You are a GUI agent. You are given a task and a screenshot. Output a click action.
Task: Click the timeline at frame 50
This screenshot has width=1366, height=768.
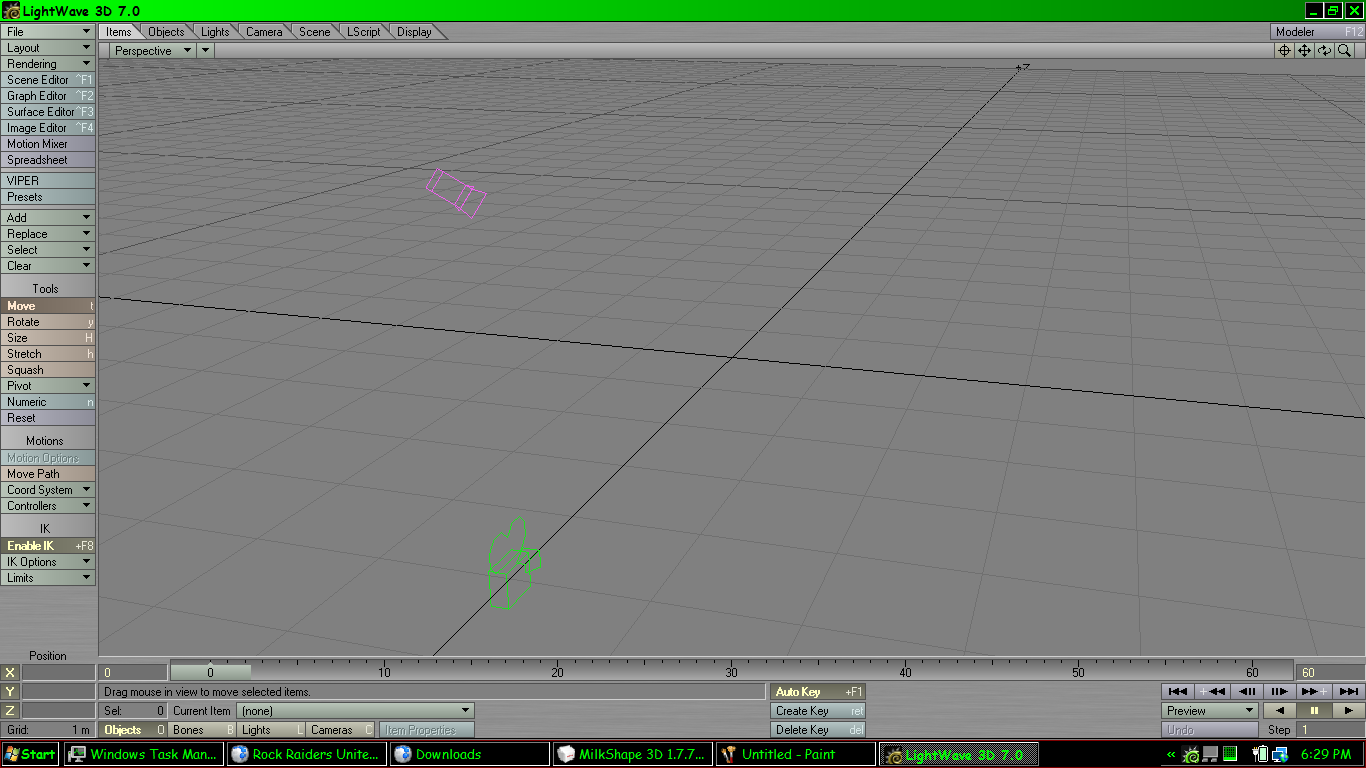coord(1078,672)
